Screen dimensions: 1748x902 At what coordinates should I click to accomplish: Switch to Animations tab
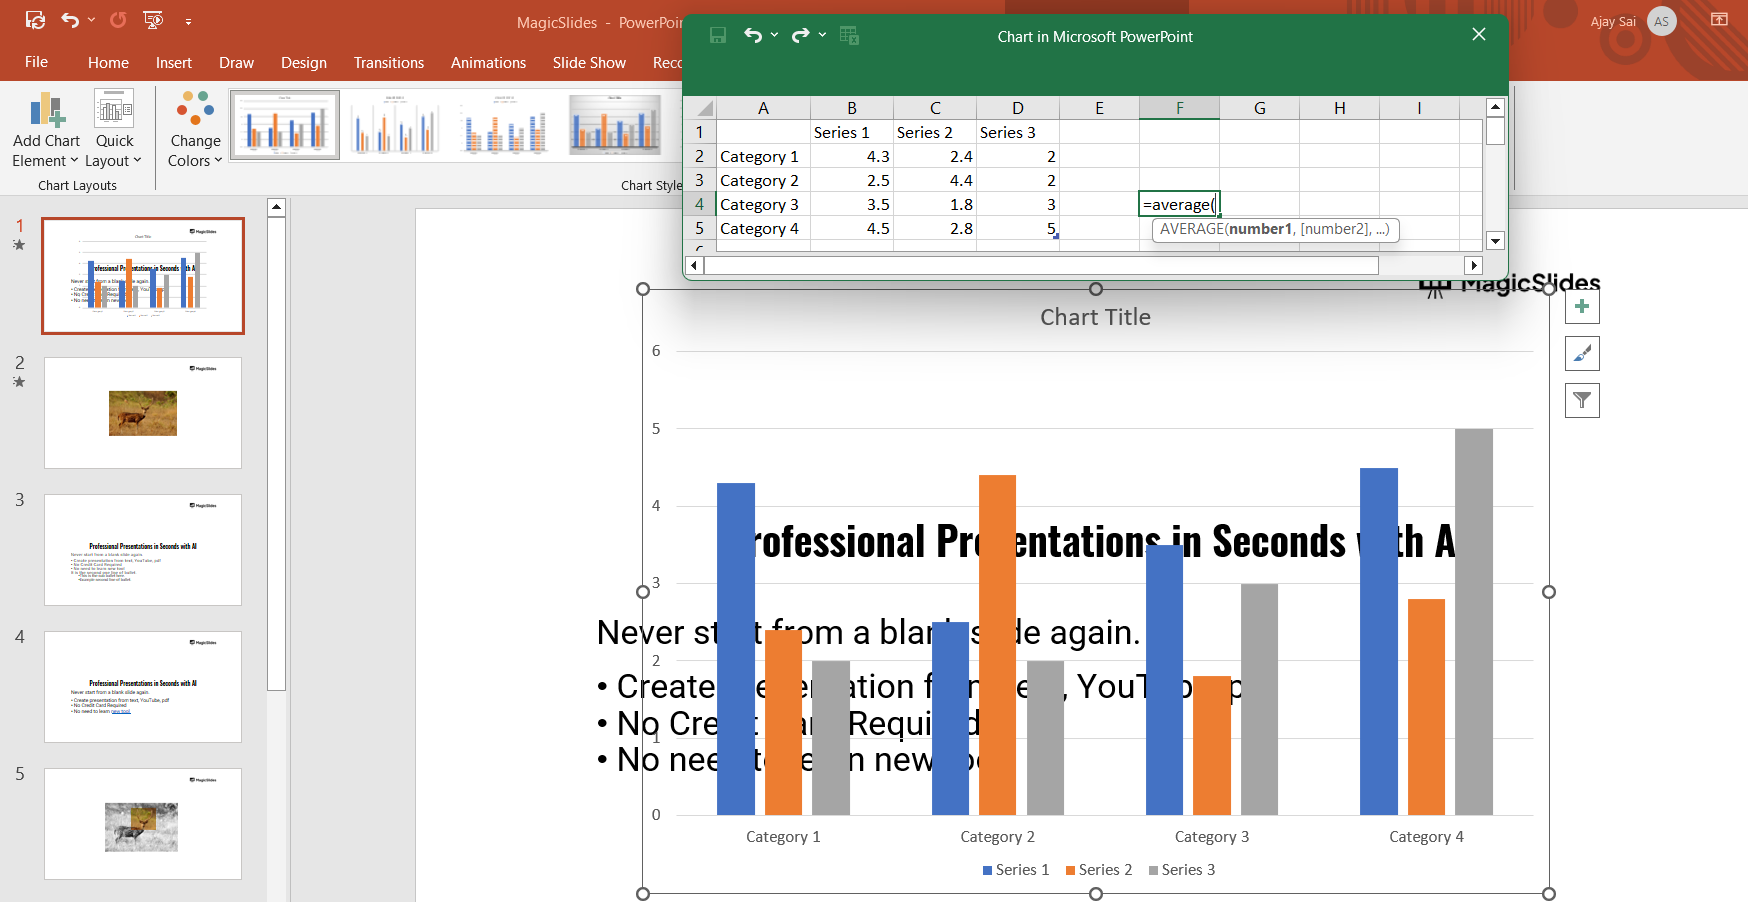(x=488, y=62)
